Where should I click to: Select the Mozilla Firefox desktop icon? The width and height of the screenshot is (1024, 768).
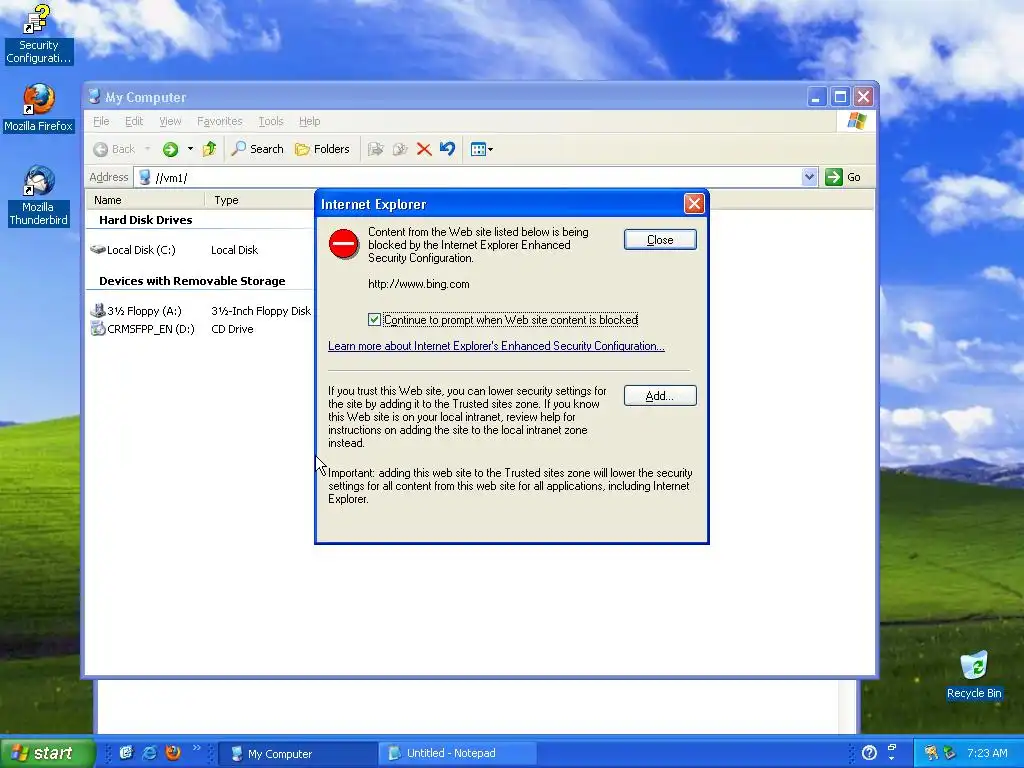click(39, 108)
